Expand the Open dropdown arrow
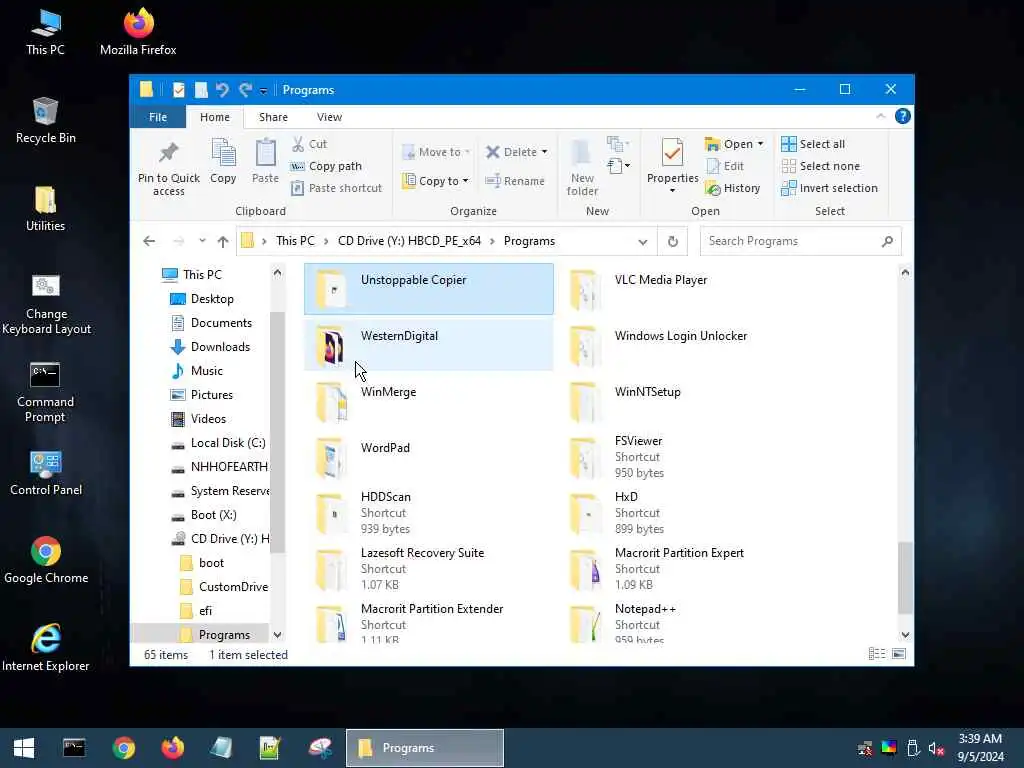Screen dimensions: 1024x768 [760, 144]
